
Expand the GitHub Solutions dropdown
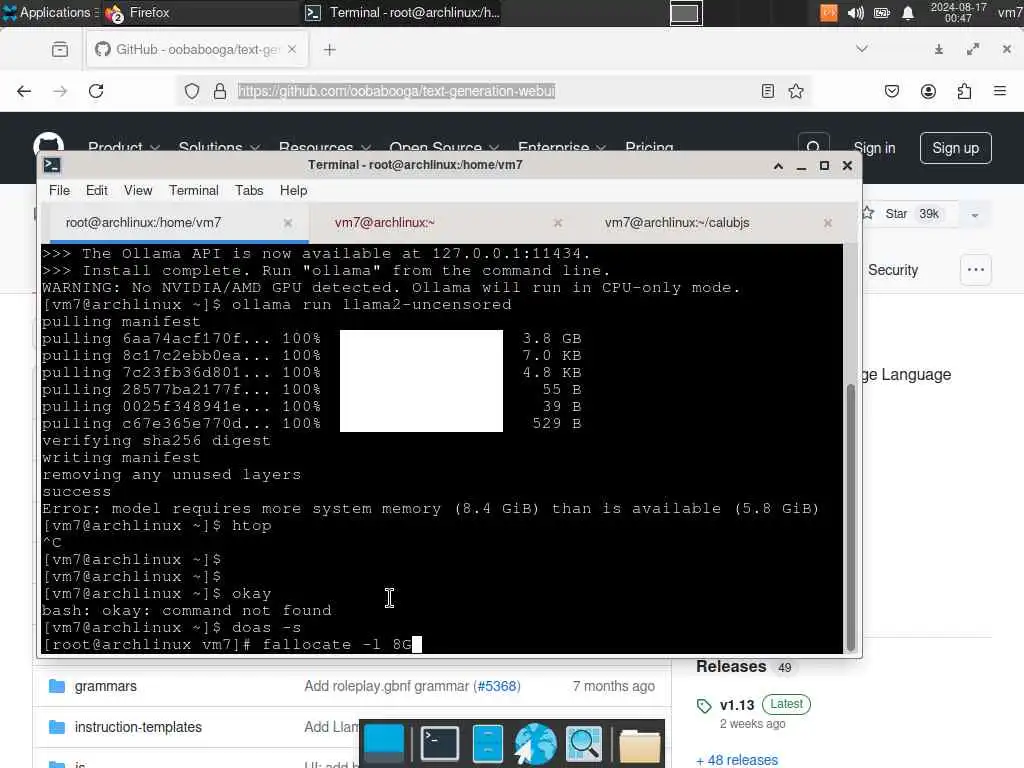pos(219,148)
